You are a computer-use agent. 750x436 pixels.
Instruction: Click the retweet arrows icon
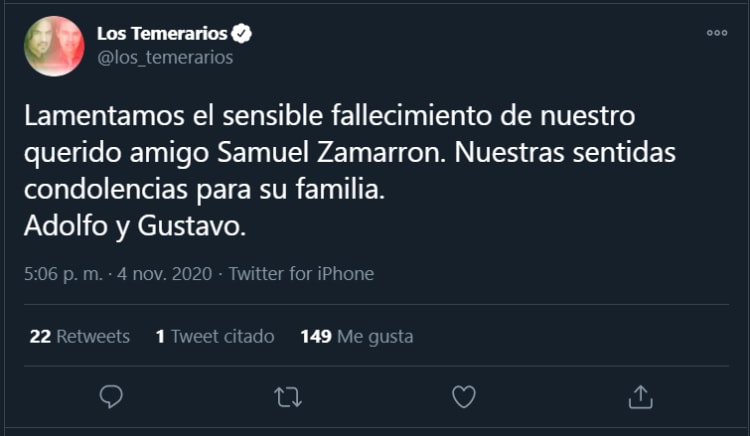click(288, 397)
